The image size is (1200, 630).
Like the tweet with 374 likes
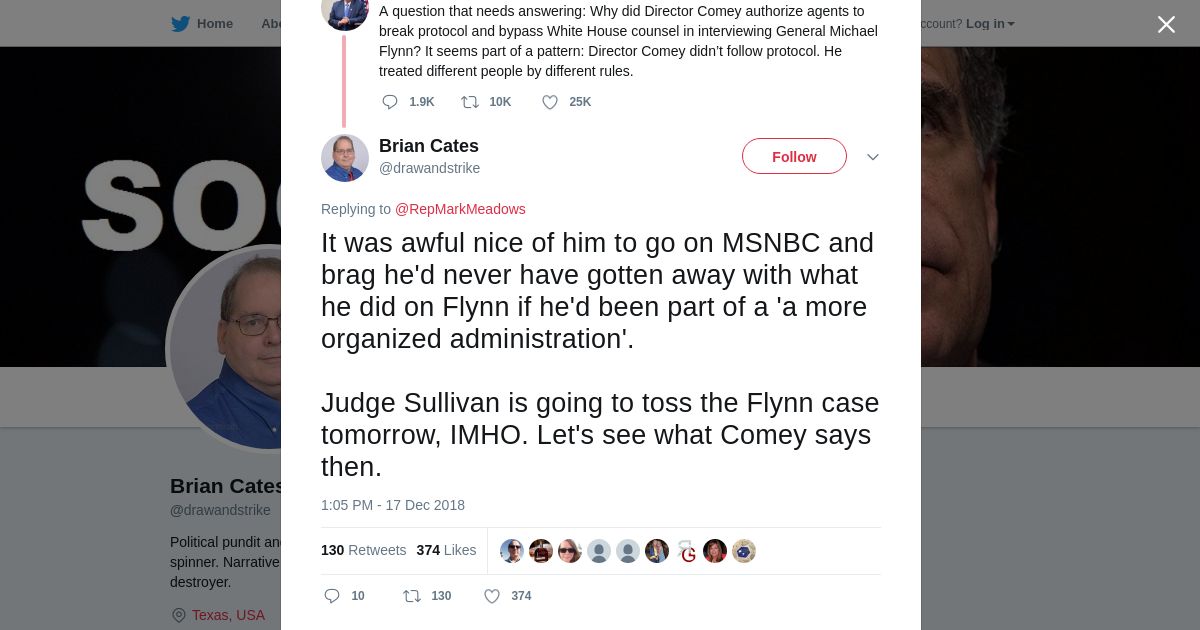pyautogui.click(x=492, y=596)
